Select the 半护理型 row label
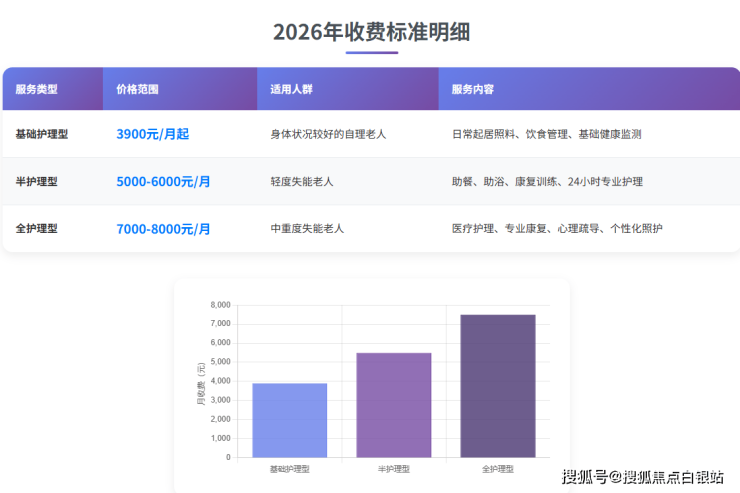This screenshot has height=493, width=740. 37,181
